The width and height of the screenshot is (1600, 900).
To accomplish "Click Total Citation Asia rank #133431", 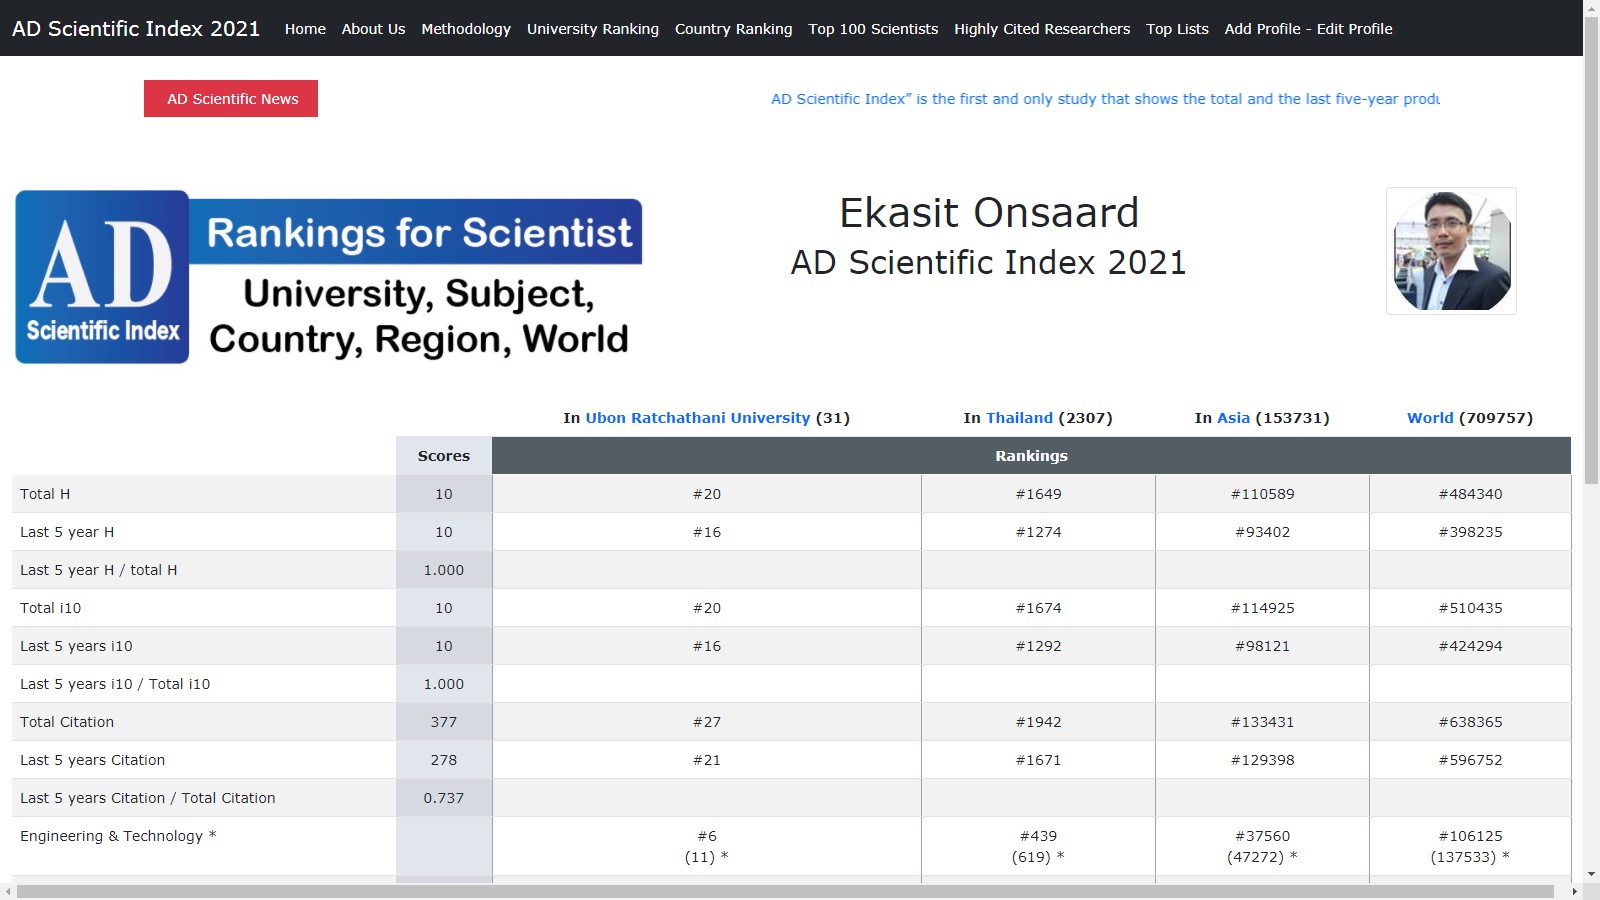I will [x=1262, y=722].
